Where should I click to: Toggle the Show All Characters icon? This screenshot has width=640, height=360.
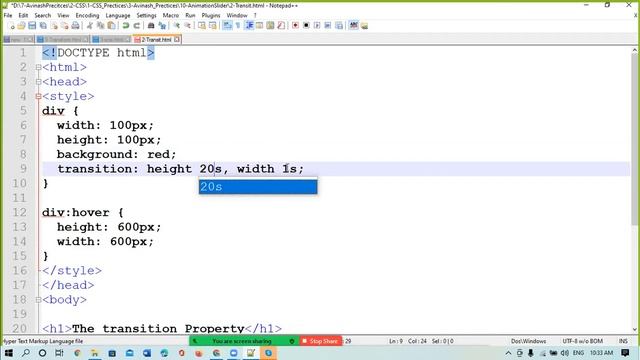238,26
